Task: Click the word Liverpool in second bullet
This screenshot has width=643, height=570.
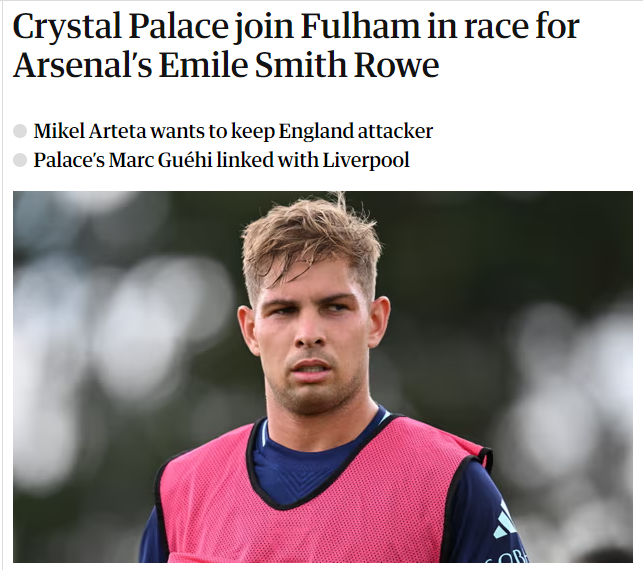Action: click(x=366, y=160)
